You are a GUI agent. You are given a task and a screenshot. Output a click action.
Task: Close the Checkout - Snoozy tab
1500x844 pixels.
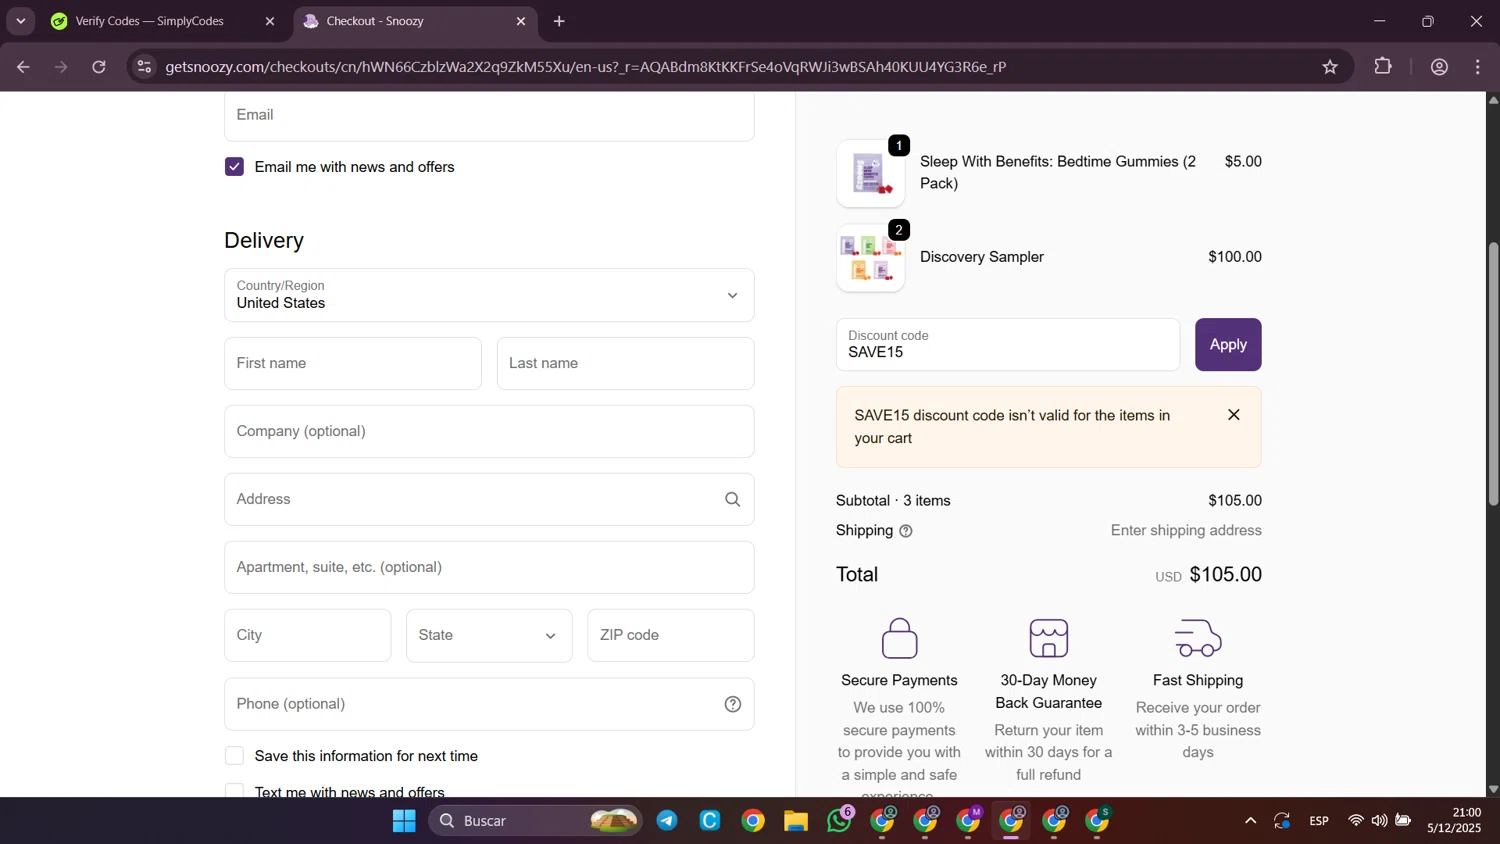click(520, 21)
